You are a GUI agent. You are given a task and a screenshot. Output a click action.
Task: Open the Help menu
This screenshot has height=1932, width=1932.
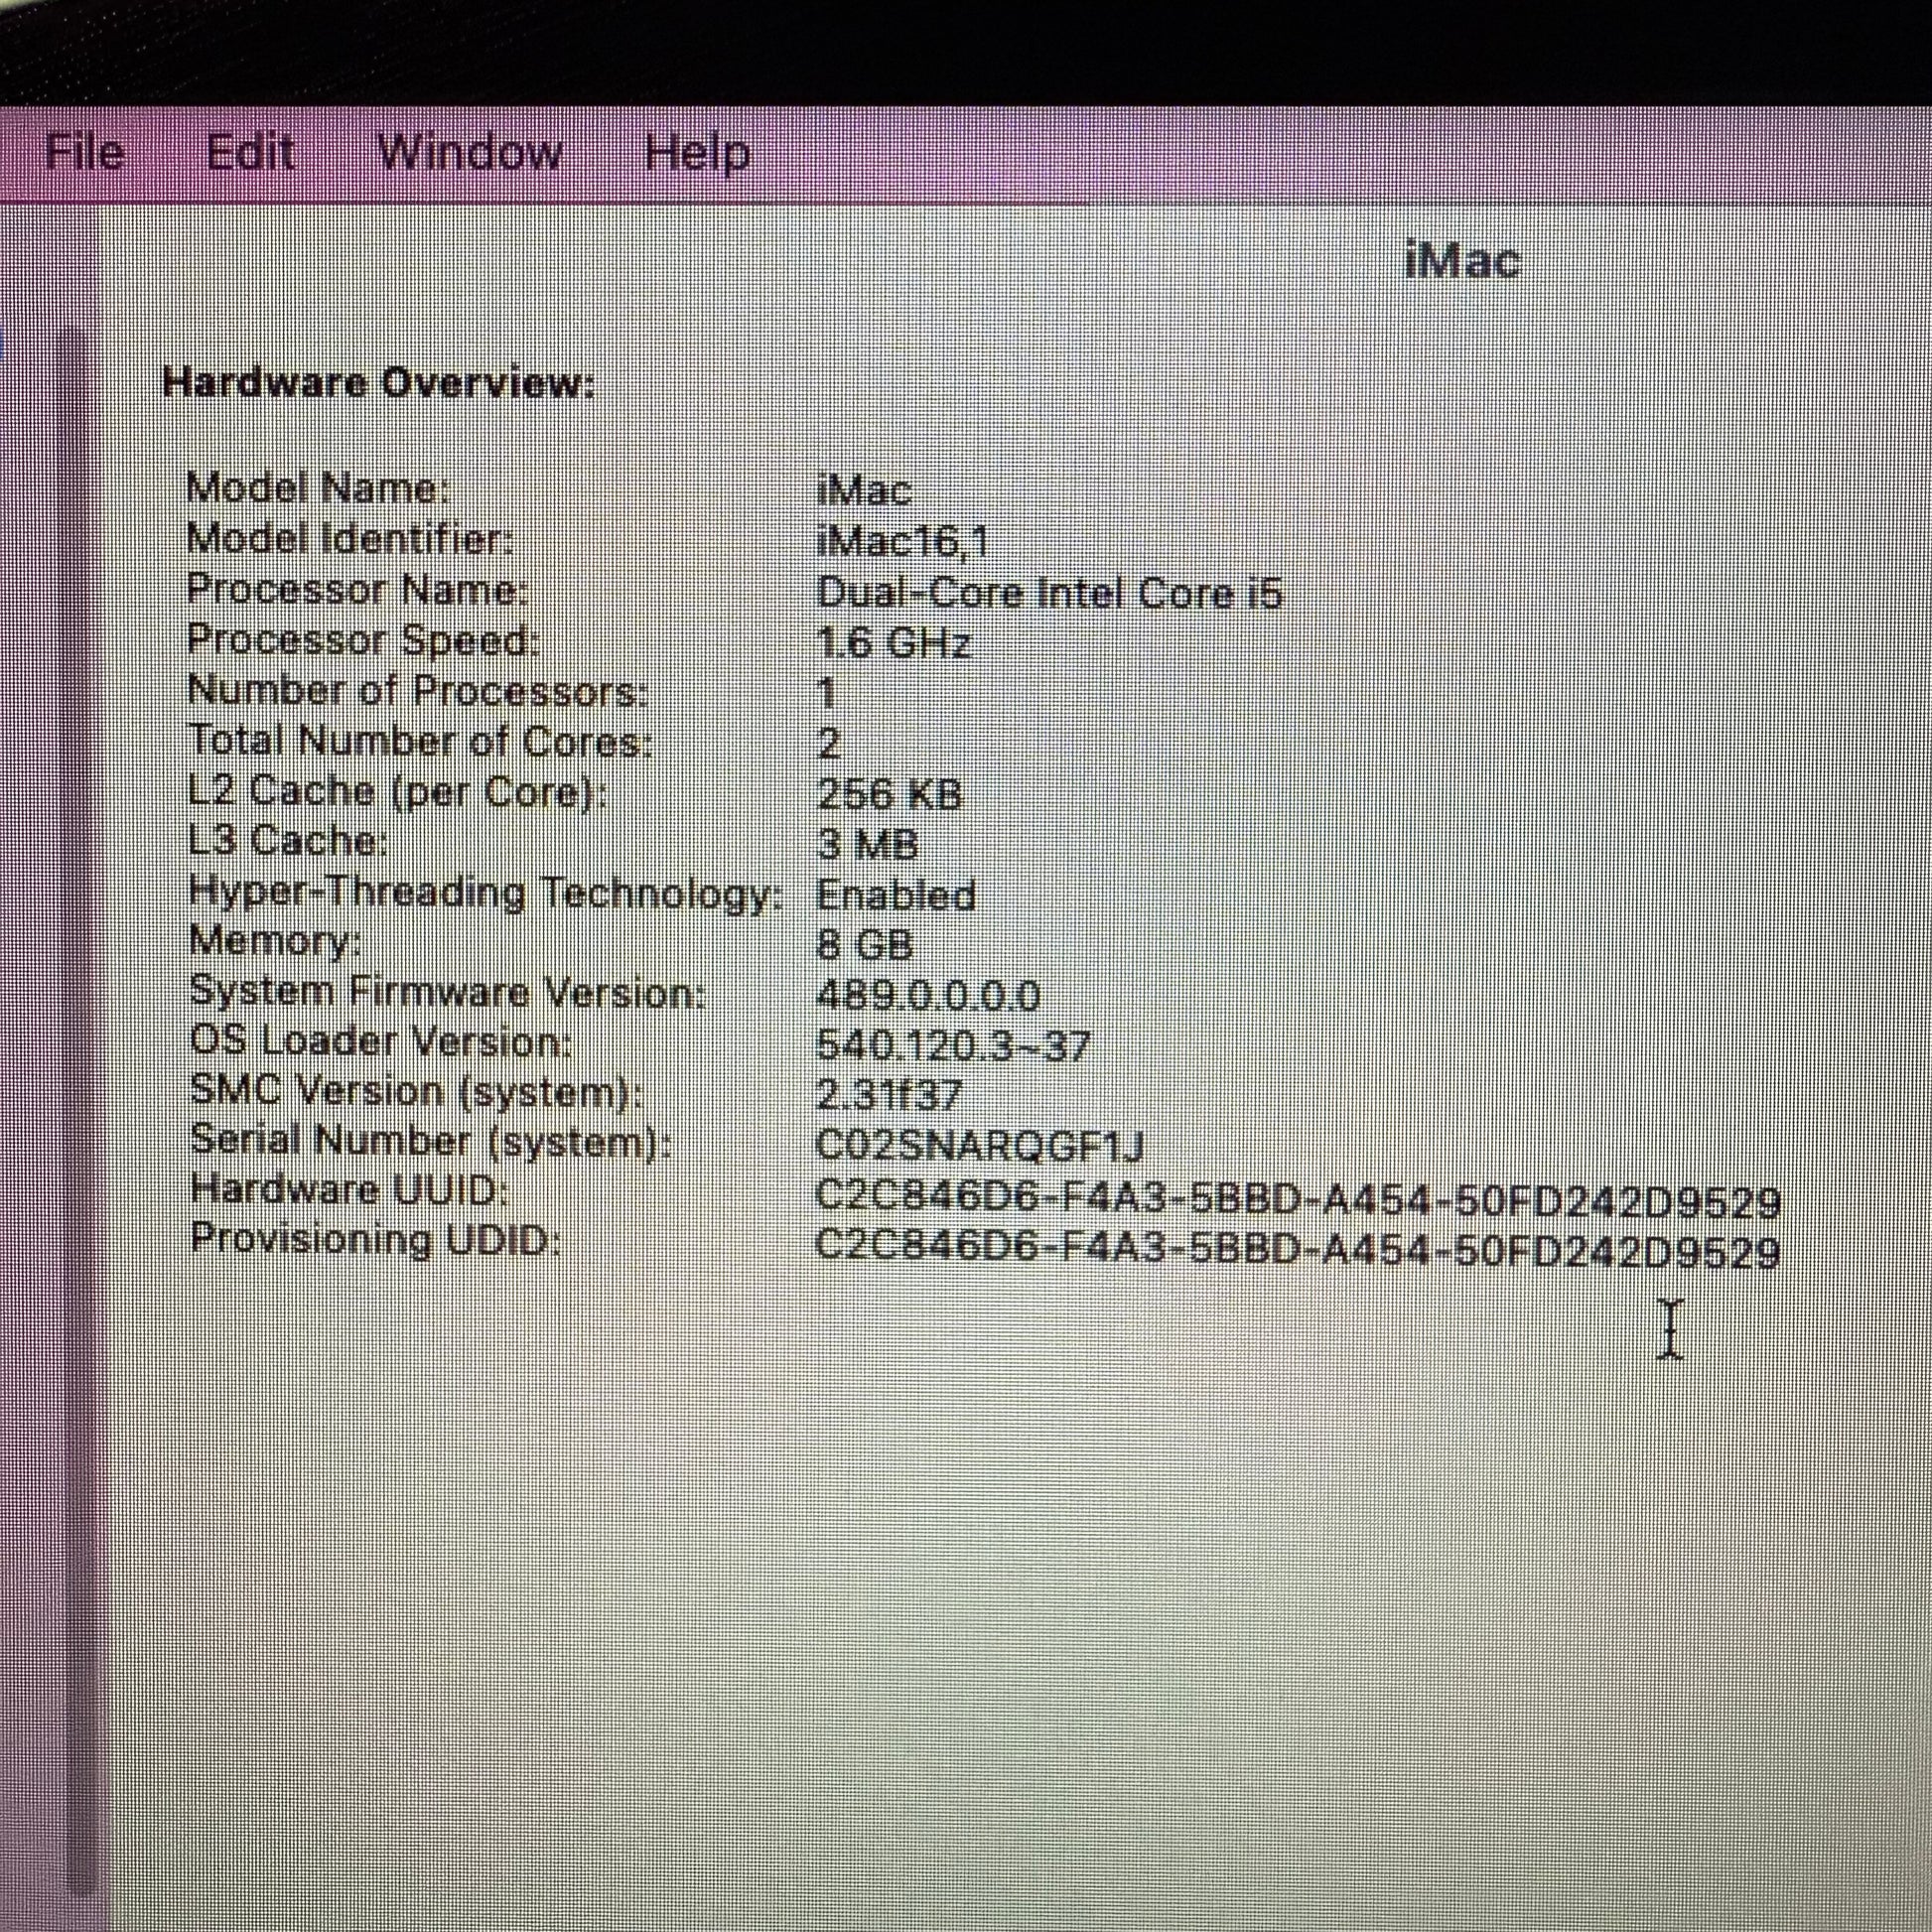click(x=697, y=155)
